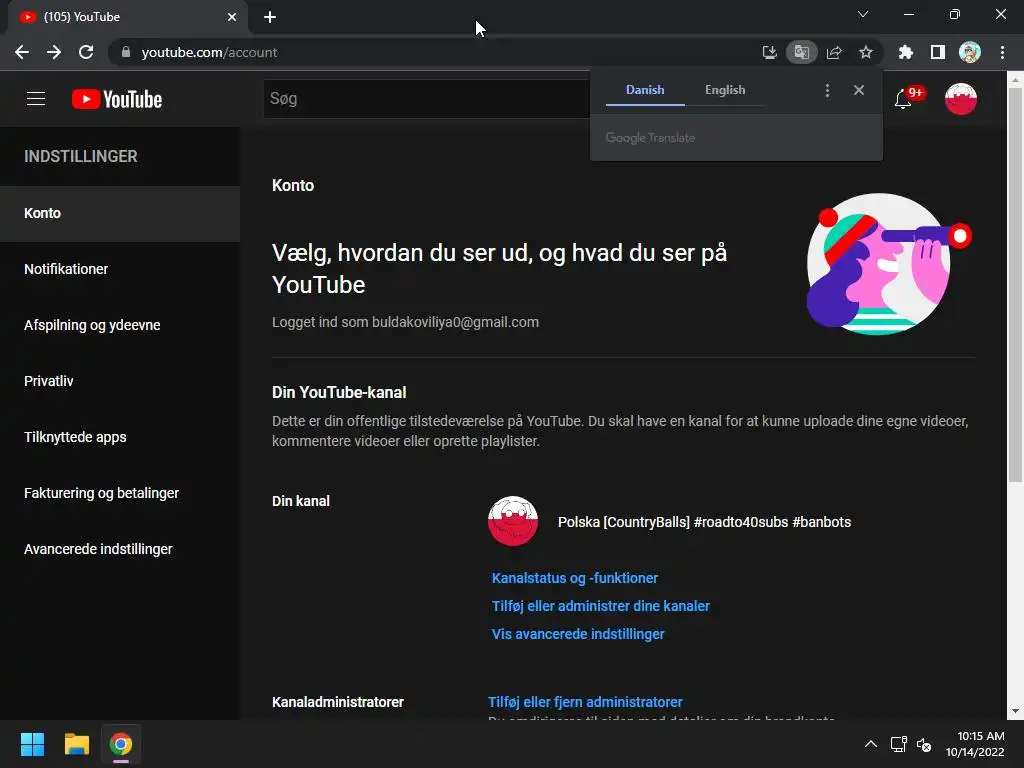This screenshot has height=768, width=1024.
Task: Click the Polska channel avatar thumbnail
Action: (513, 521)
